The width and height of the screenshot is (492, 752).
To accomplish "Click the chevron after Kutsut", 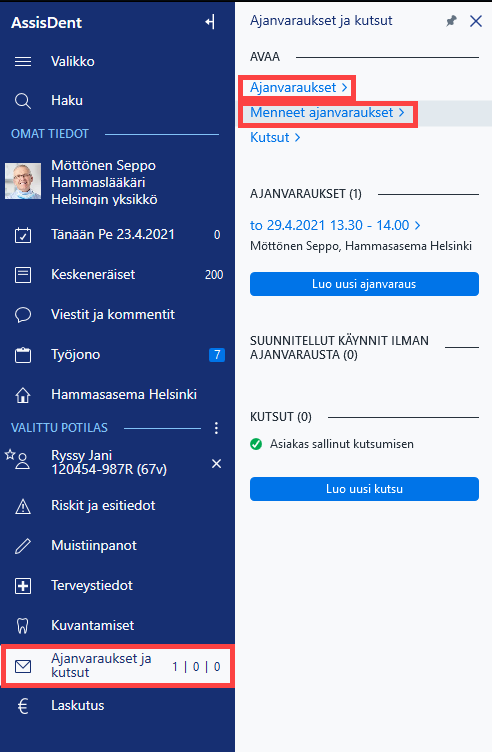I will 297,138.
